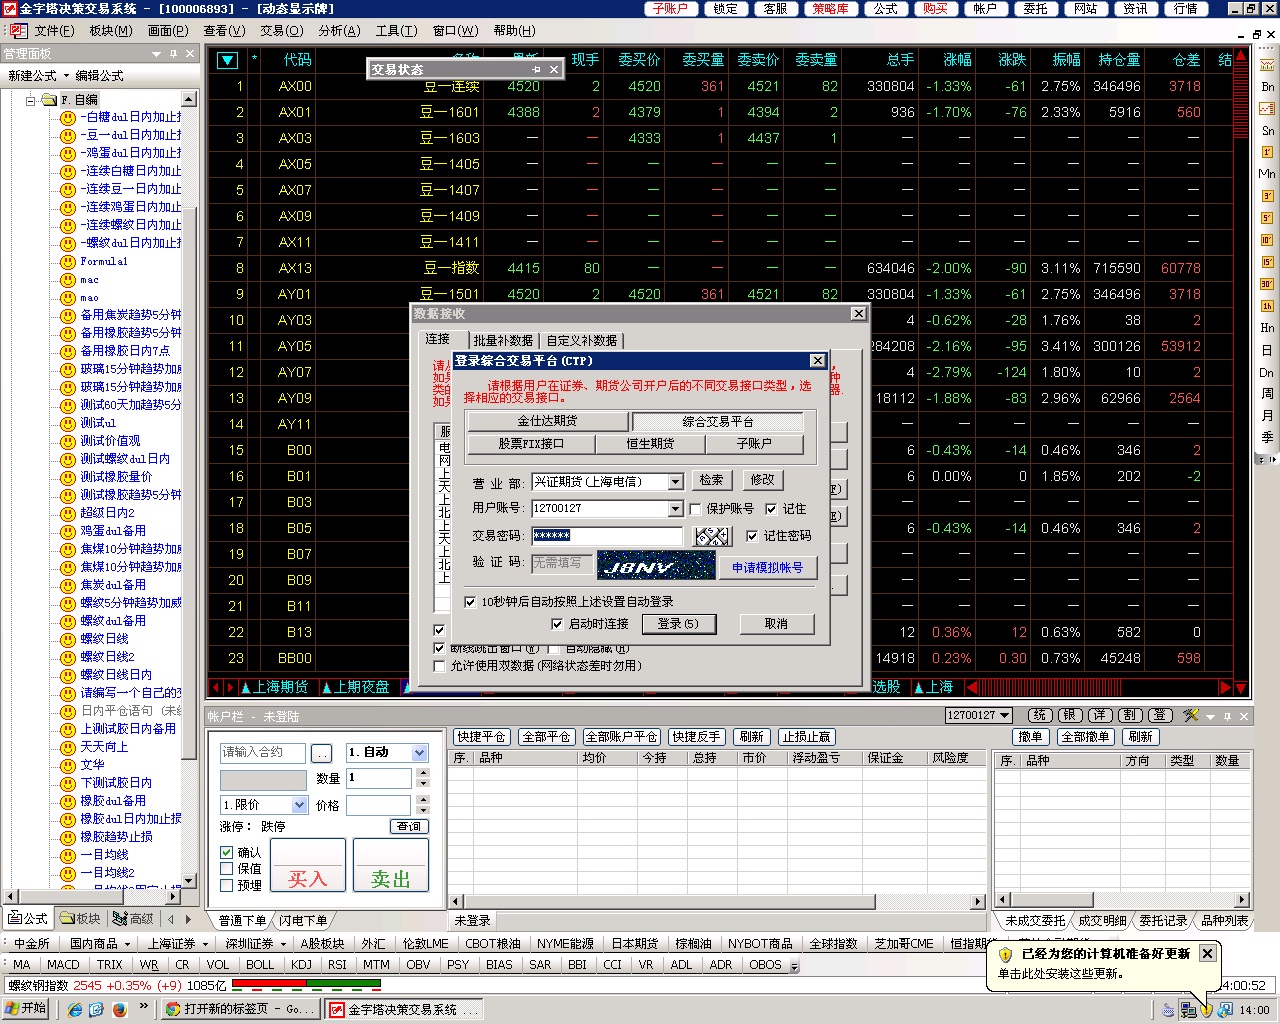Image resolution: width=1280 pixels, height=1024 pixels.
Task: Toggle the 启动时连接 checkbox
Action: [x=557, y=624]
